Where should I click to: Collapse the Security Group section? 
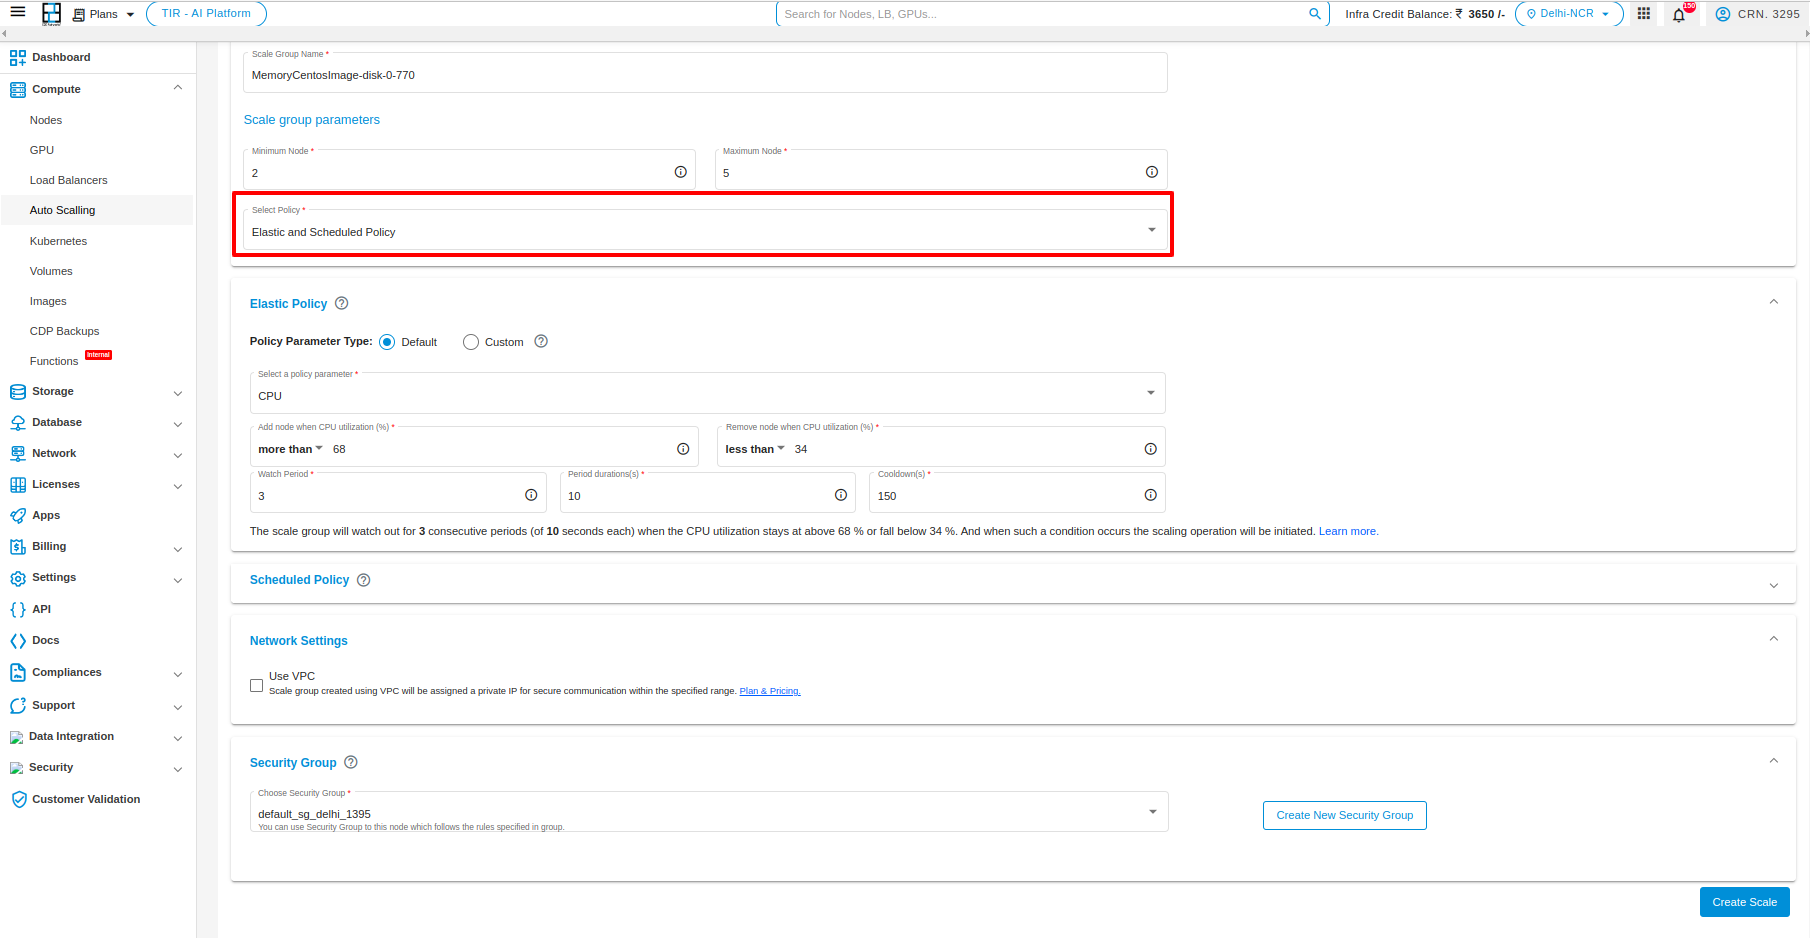coord(1774,761)
